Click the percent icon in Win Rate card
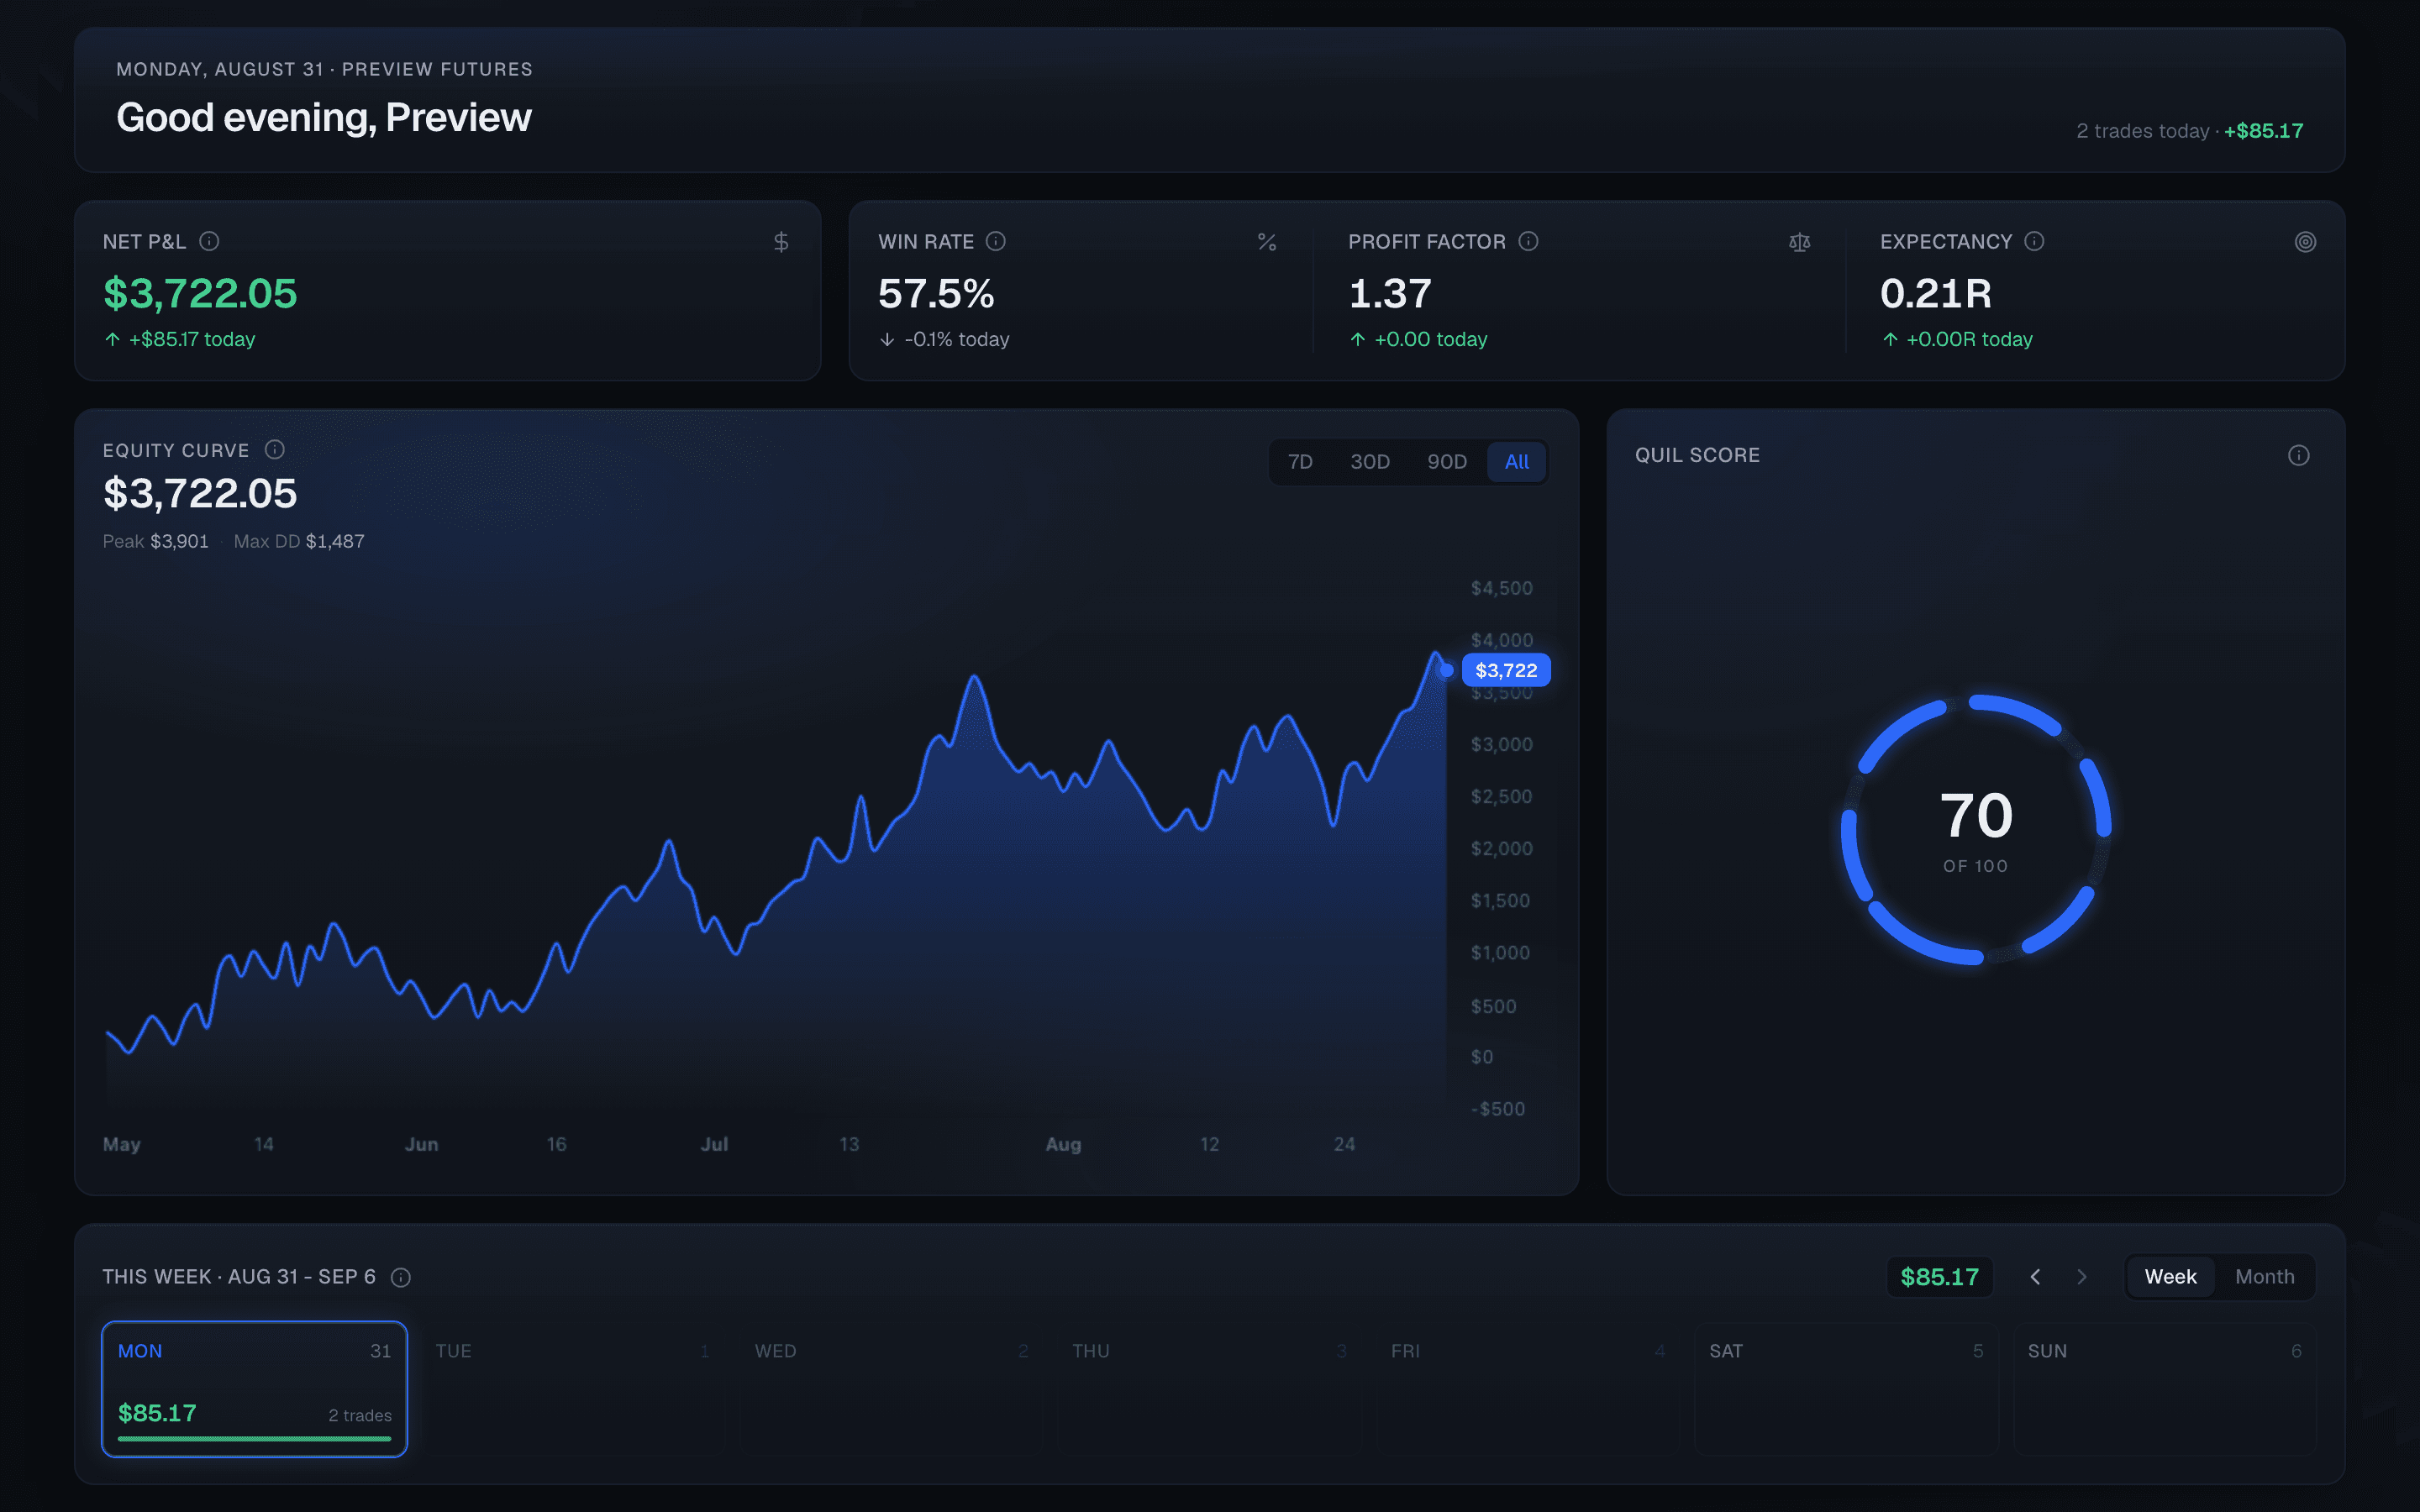 click(x=1267, y=242)
